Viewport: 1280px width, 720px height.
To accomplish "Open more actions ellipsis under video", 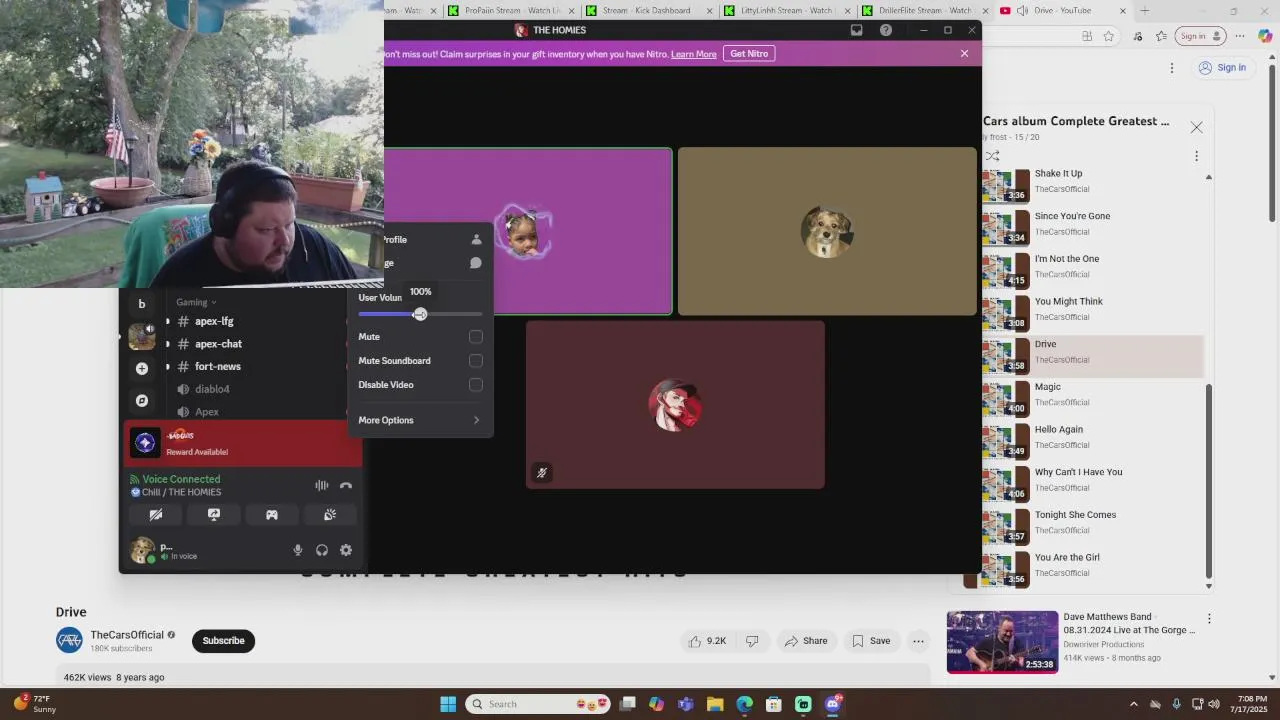I will (x=918, y=641).
